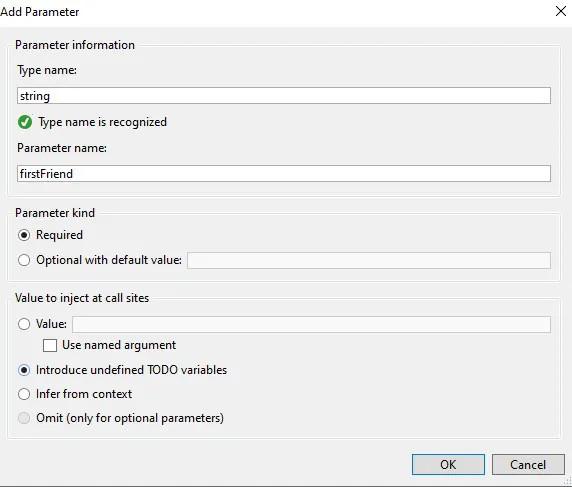This screenshot has height=487, width=572.
Task: Click the Cancel button
Action: click(x=528, y=464)
